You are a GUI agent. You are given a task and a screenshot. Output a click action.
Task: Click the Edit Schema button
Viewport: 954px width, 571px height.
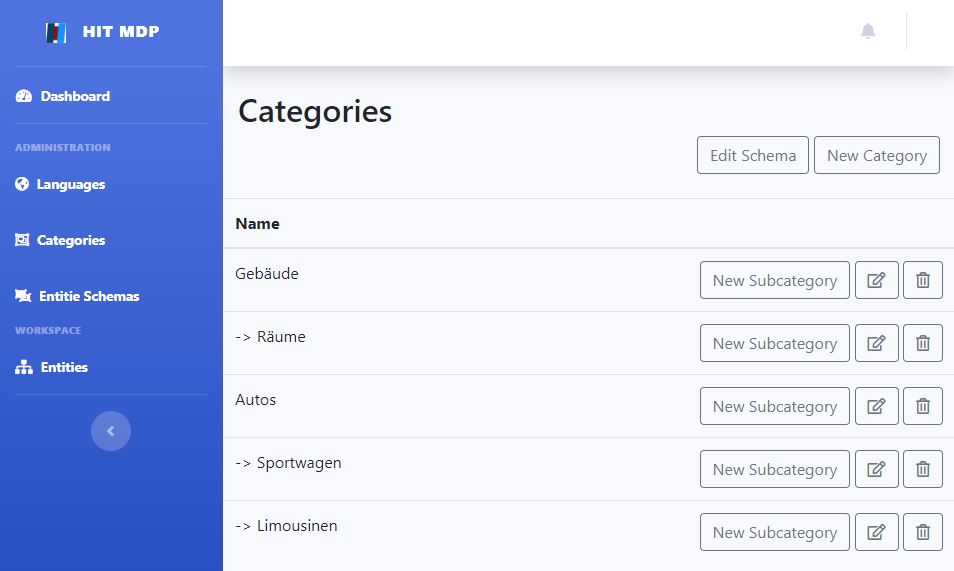tap(753, 155)
